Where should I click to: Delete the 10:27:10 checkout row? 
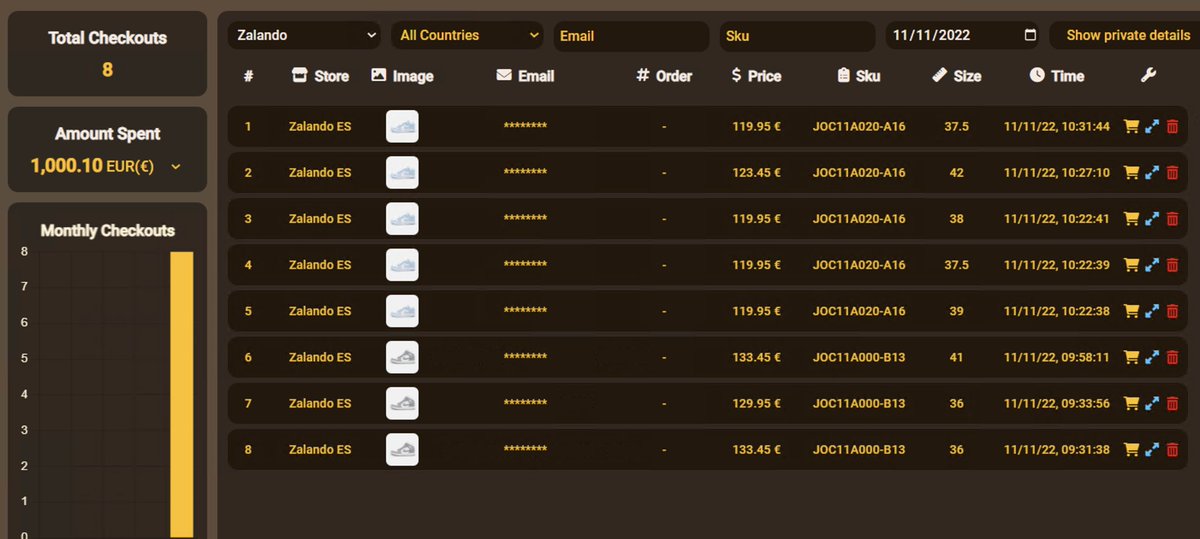(1172, 173)
